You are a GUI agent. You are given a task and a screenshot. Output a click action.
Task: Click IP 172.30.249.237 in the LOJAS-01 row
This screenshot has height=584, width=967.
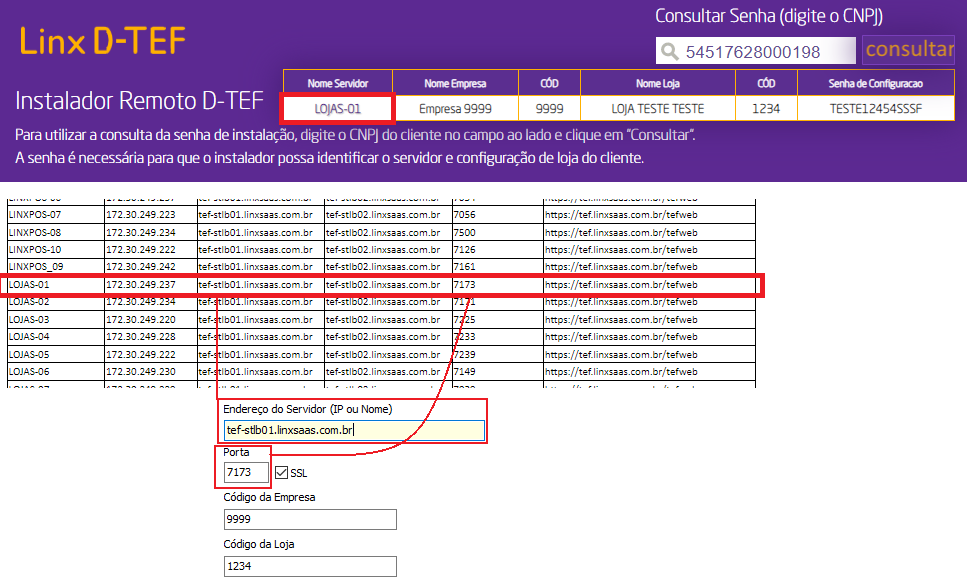141,285
